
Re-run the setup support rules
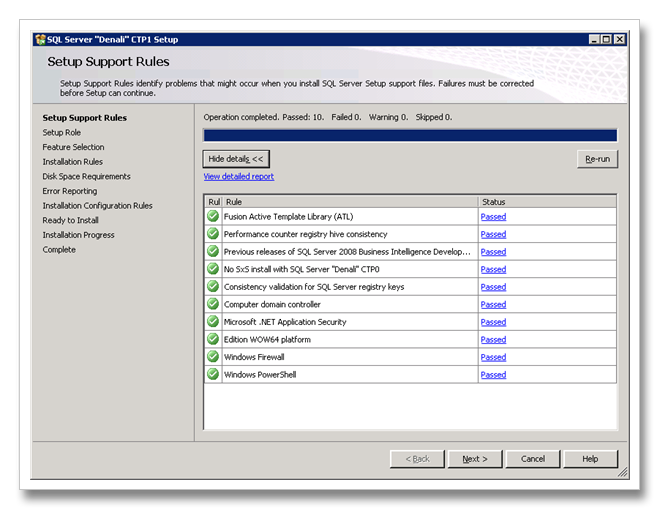click(597, 159)
